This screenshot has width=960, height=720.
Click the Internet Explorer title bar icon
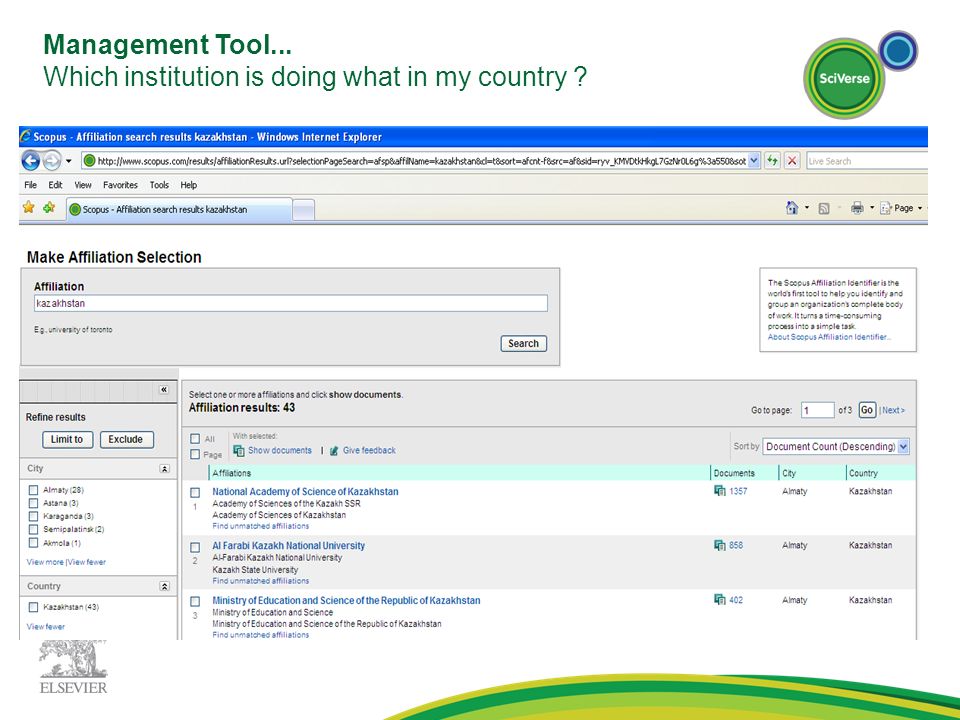pos(25,136)
